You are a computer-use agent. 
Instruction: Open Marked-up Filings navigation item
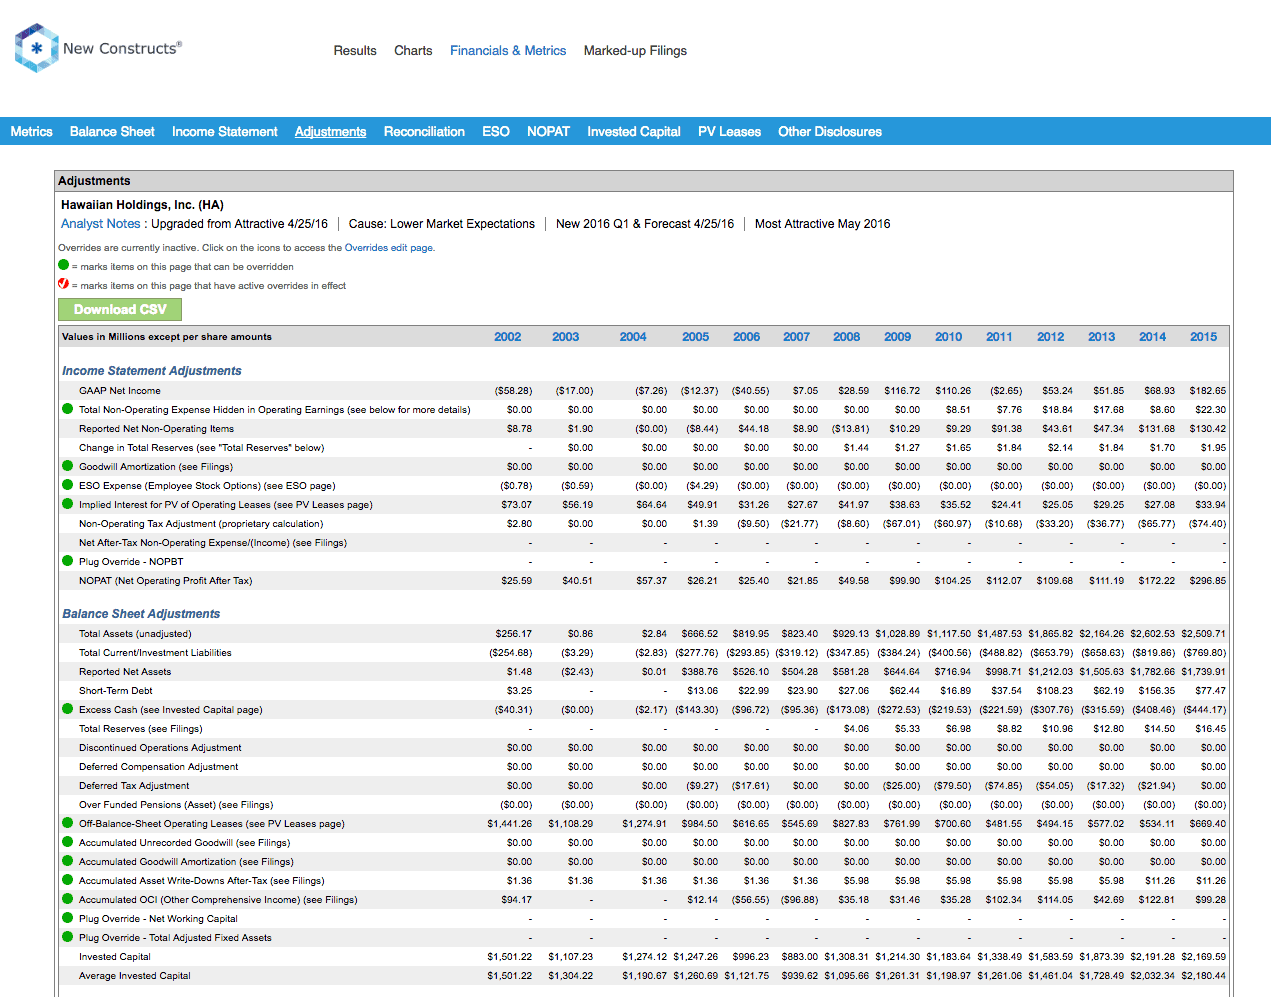pos(635,51)
